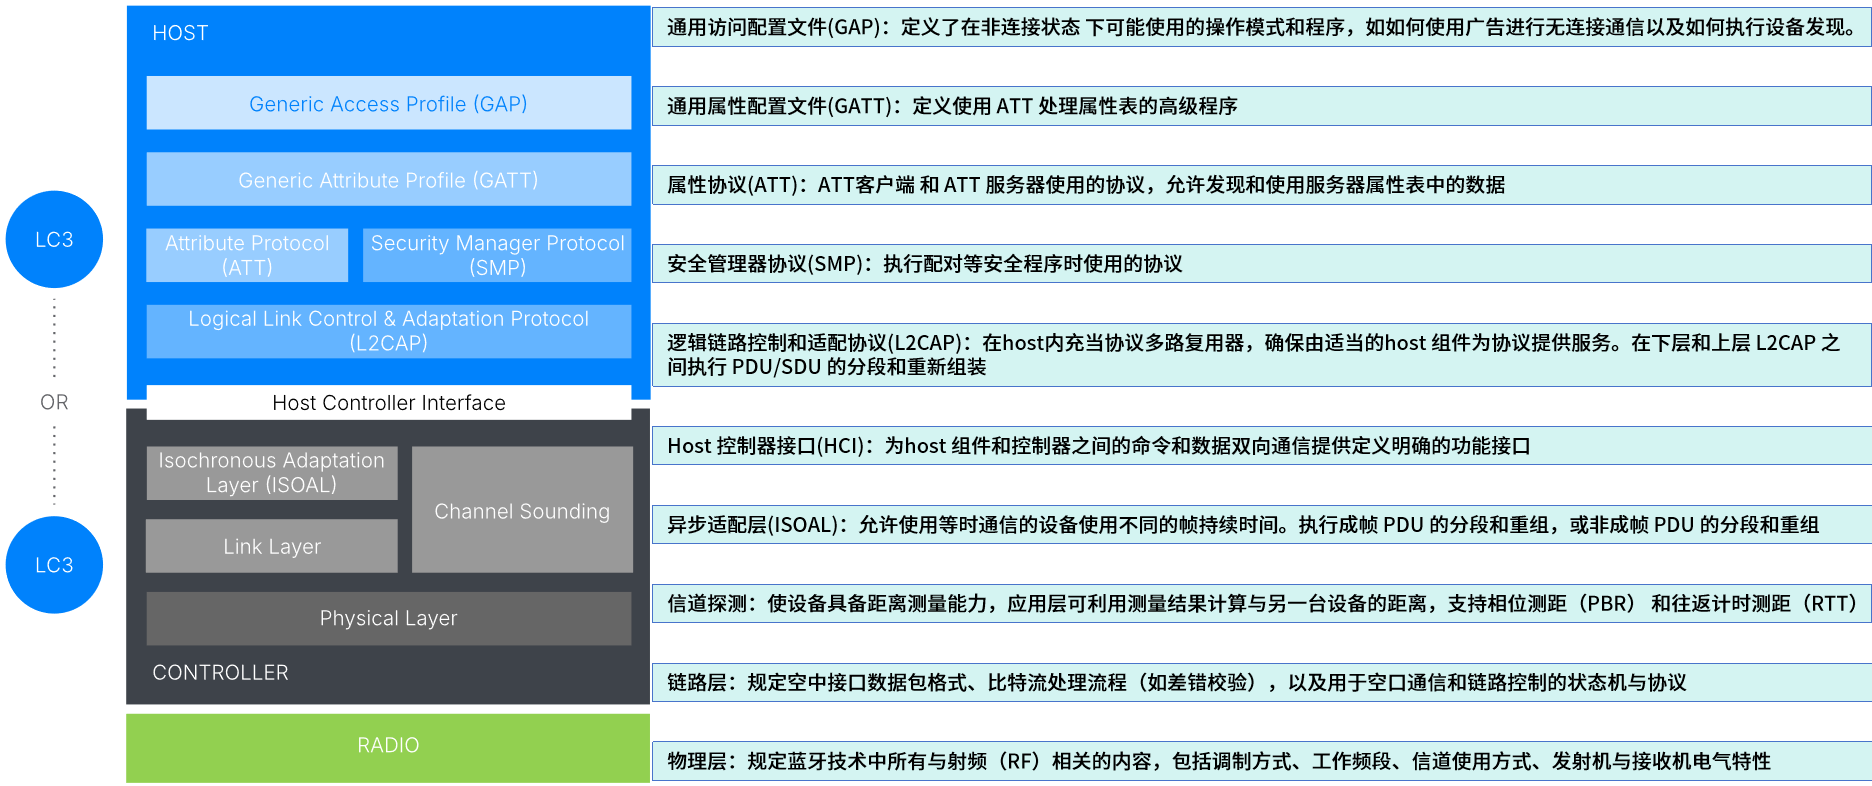This screenshot has width=1872, height=786.
Task: Select the Generic Attribute Profile (GATT) block
Action: click(389, 179)
